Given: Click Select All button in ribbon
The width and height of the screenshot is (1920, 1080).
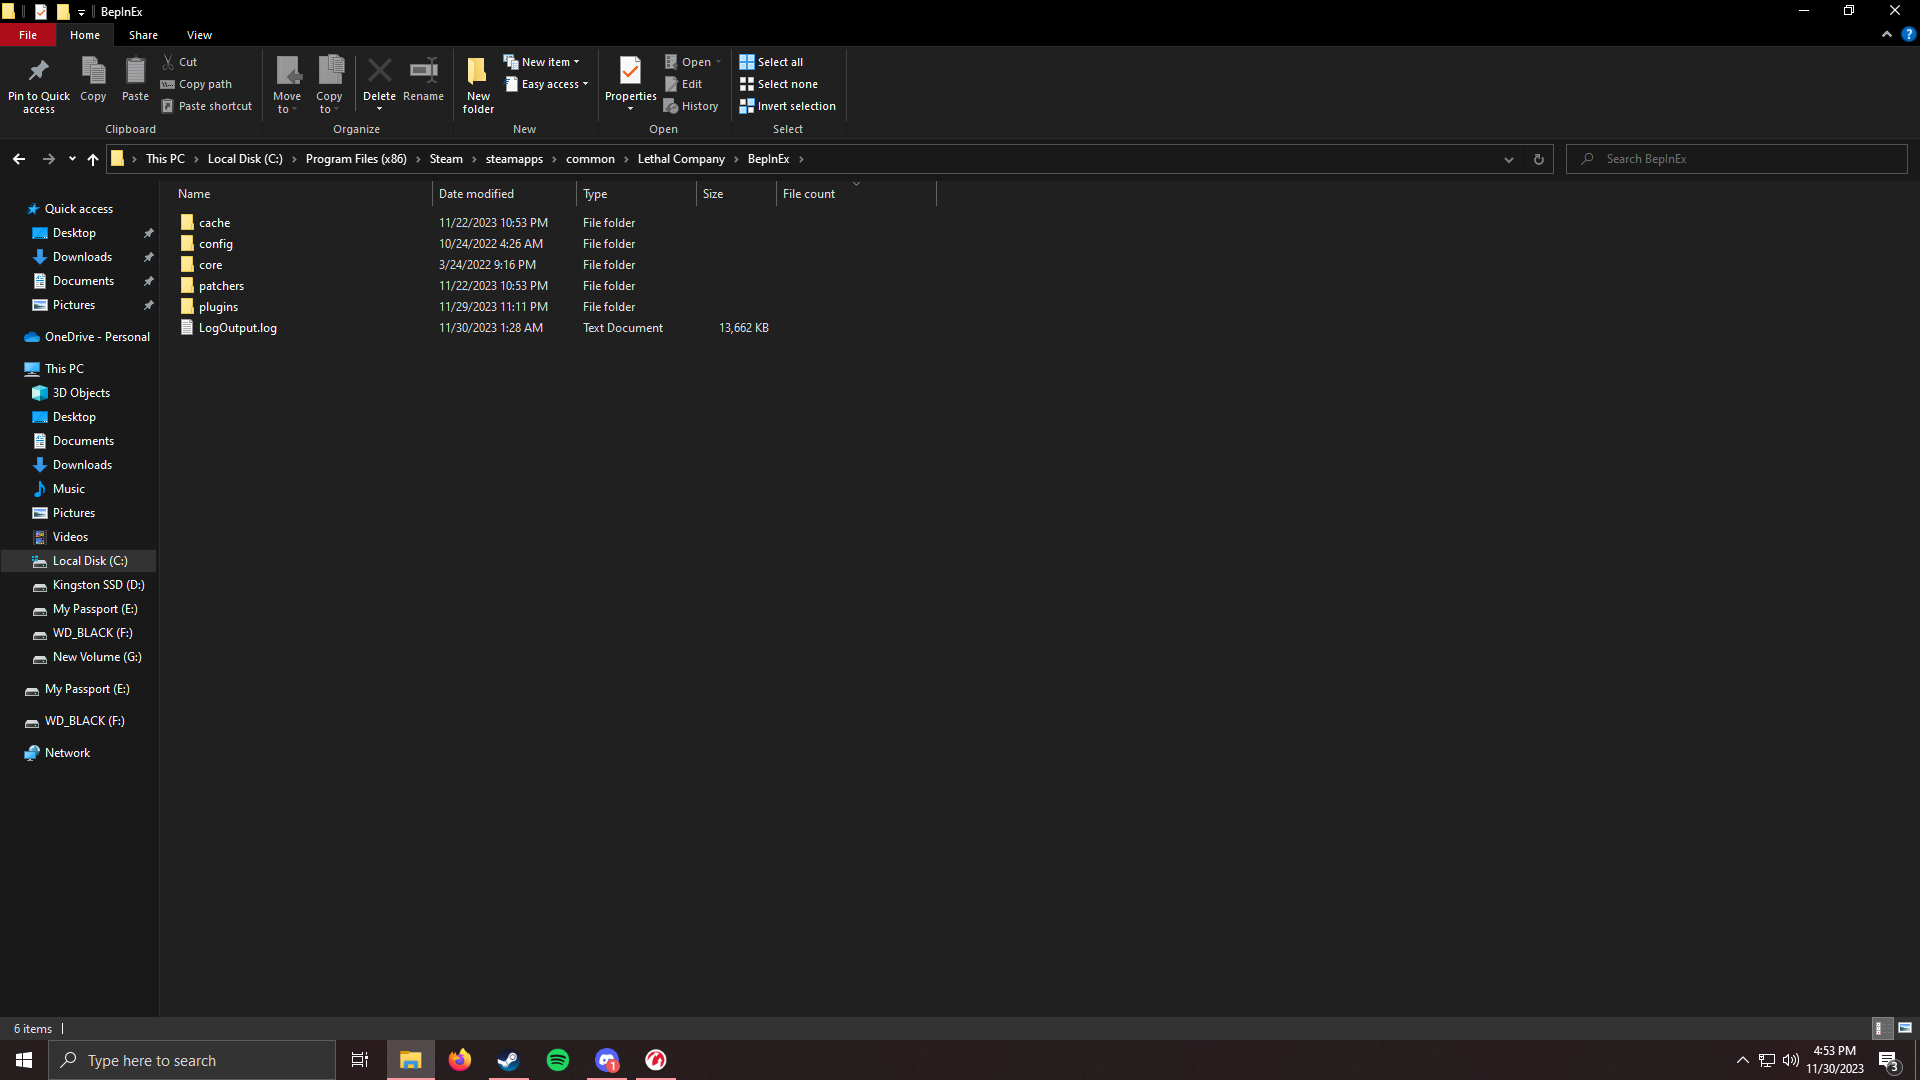Looking at the screenshot, I should point(779,61).
